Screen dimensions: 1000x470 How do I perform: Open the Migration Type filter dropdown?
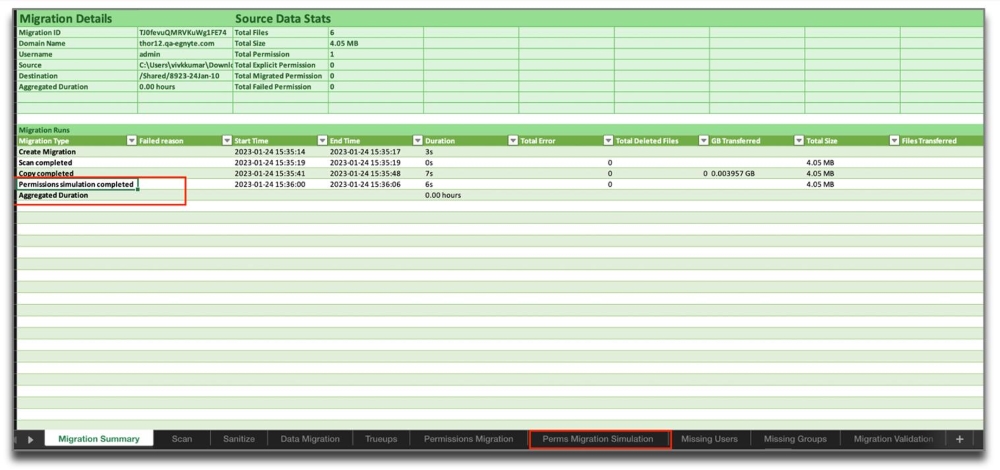point(132,140)
